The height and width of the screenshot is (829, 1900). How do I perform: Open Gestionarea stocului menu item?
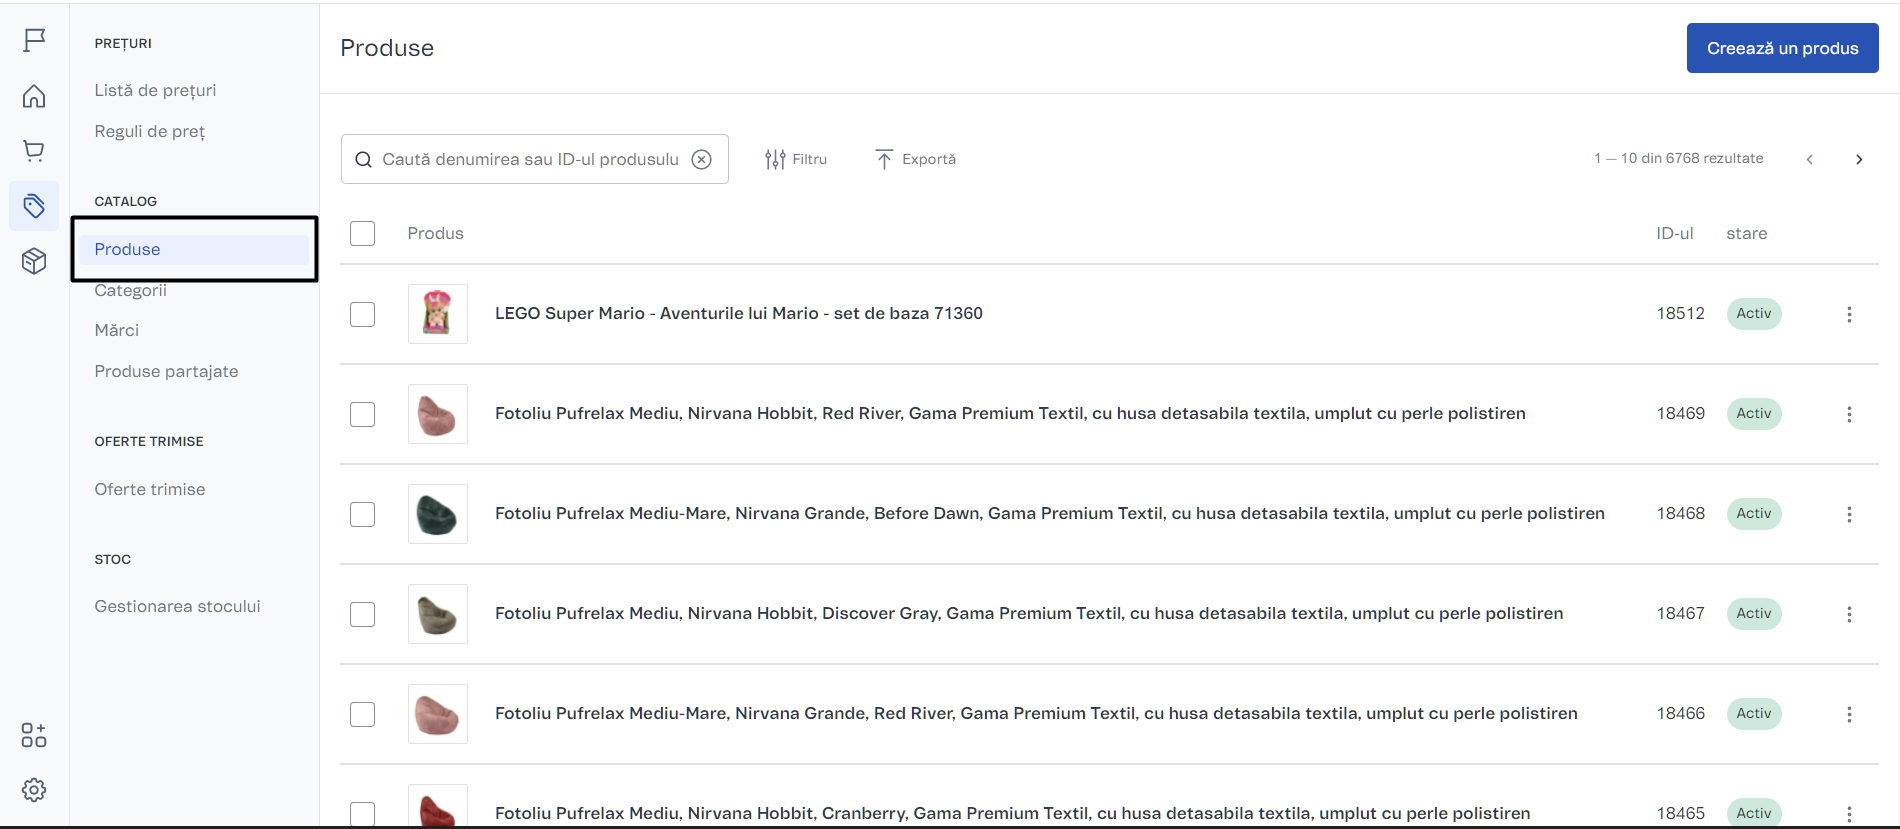(x=177, y=606)
